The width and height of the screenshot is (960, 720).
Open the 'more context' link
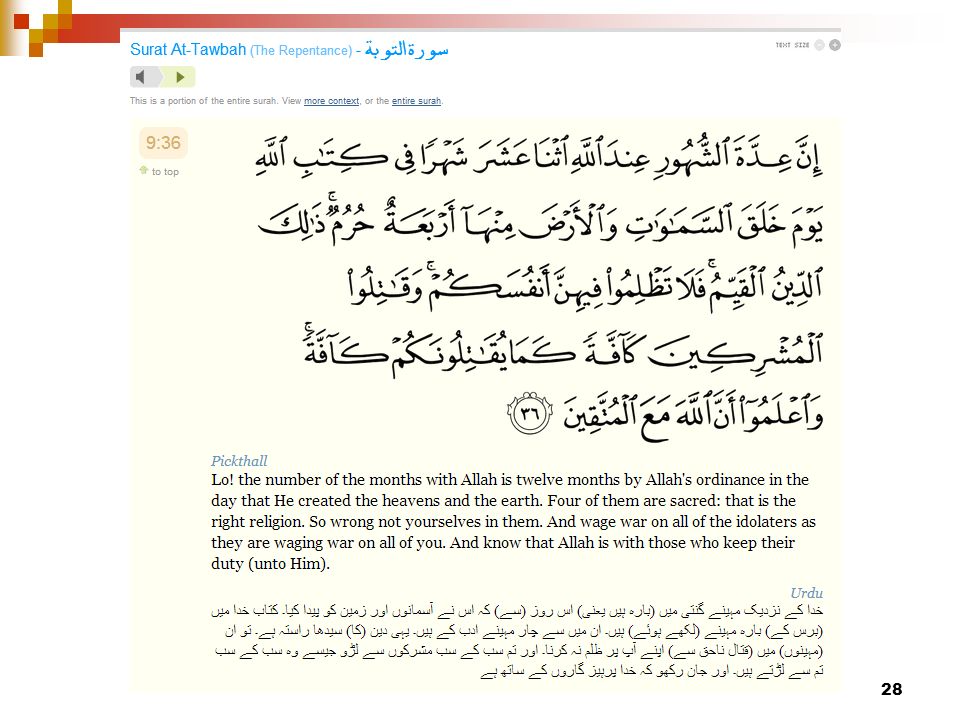331,101
